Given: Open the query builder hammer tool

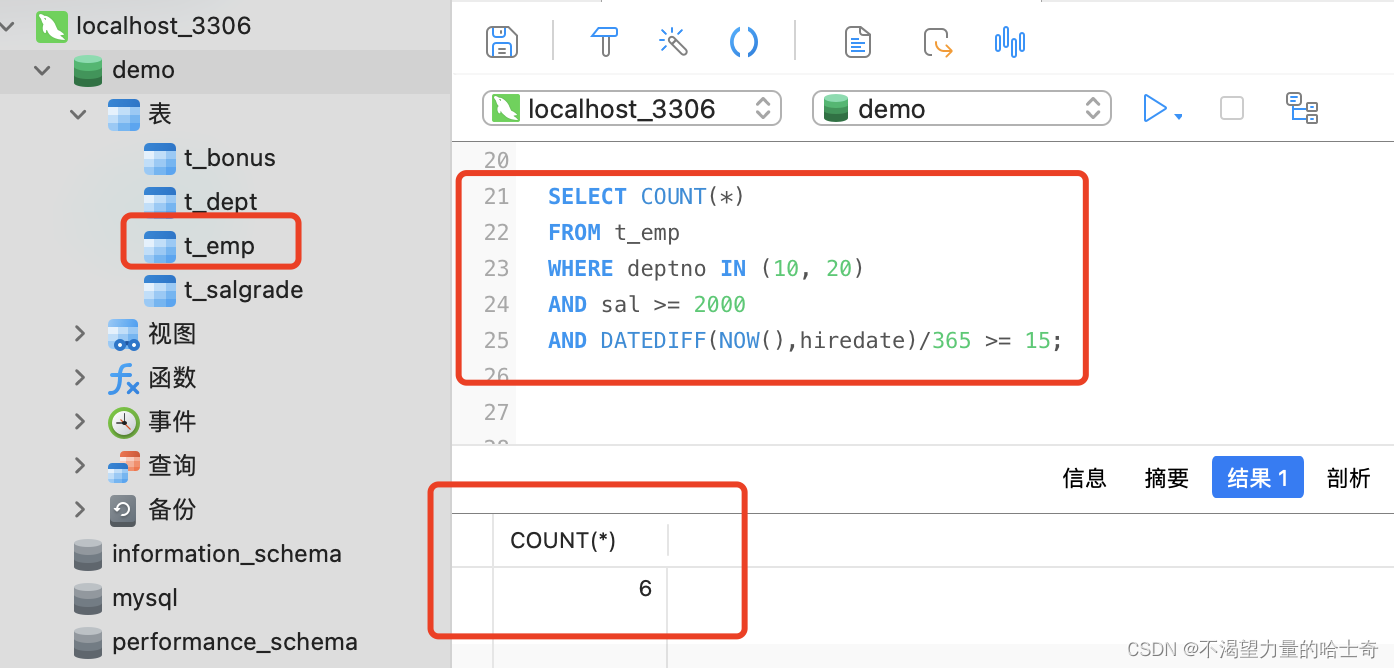Looking at the screenshot, I should (605, 42).
